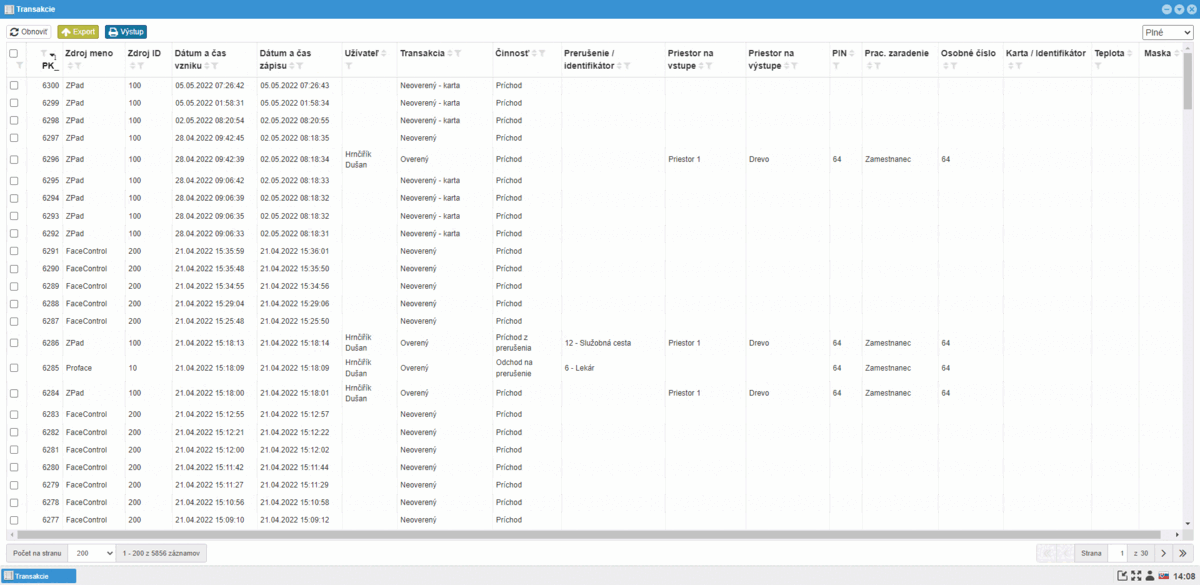The height and width of the screenshot is (585, 1200).
Task: Click the sort arrows in Činnosť column header
Action: (533, 53)
